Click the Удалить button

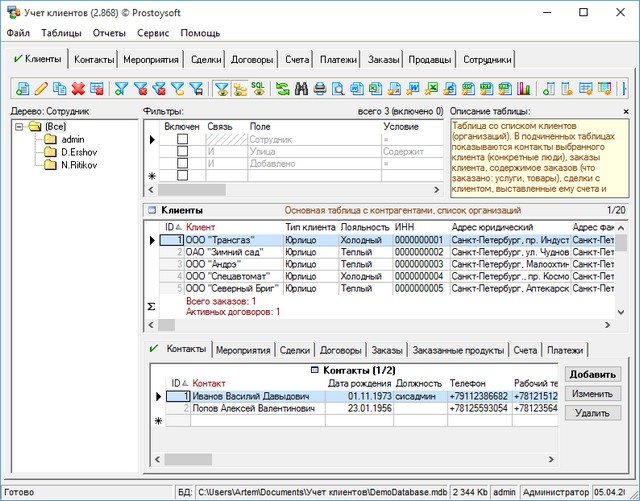(x=592, y=413)
